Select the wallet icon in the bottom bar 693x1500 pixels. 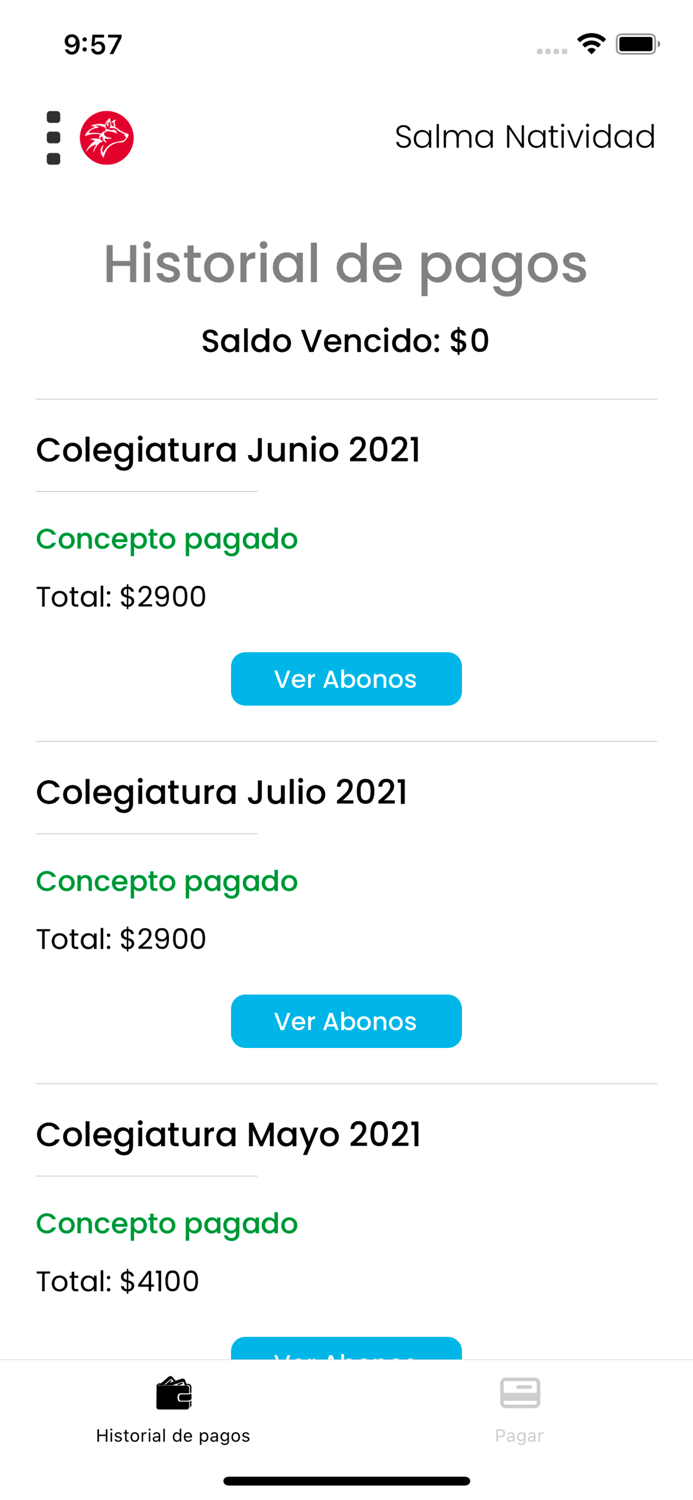(x=173, y=1391)
